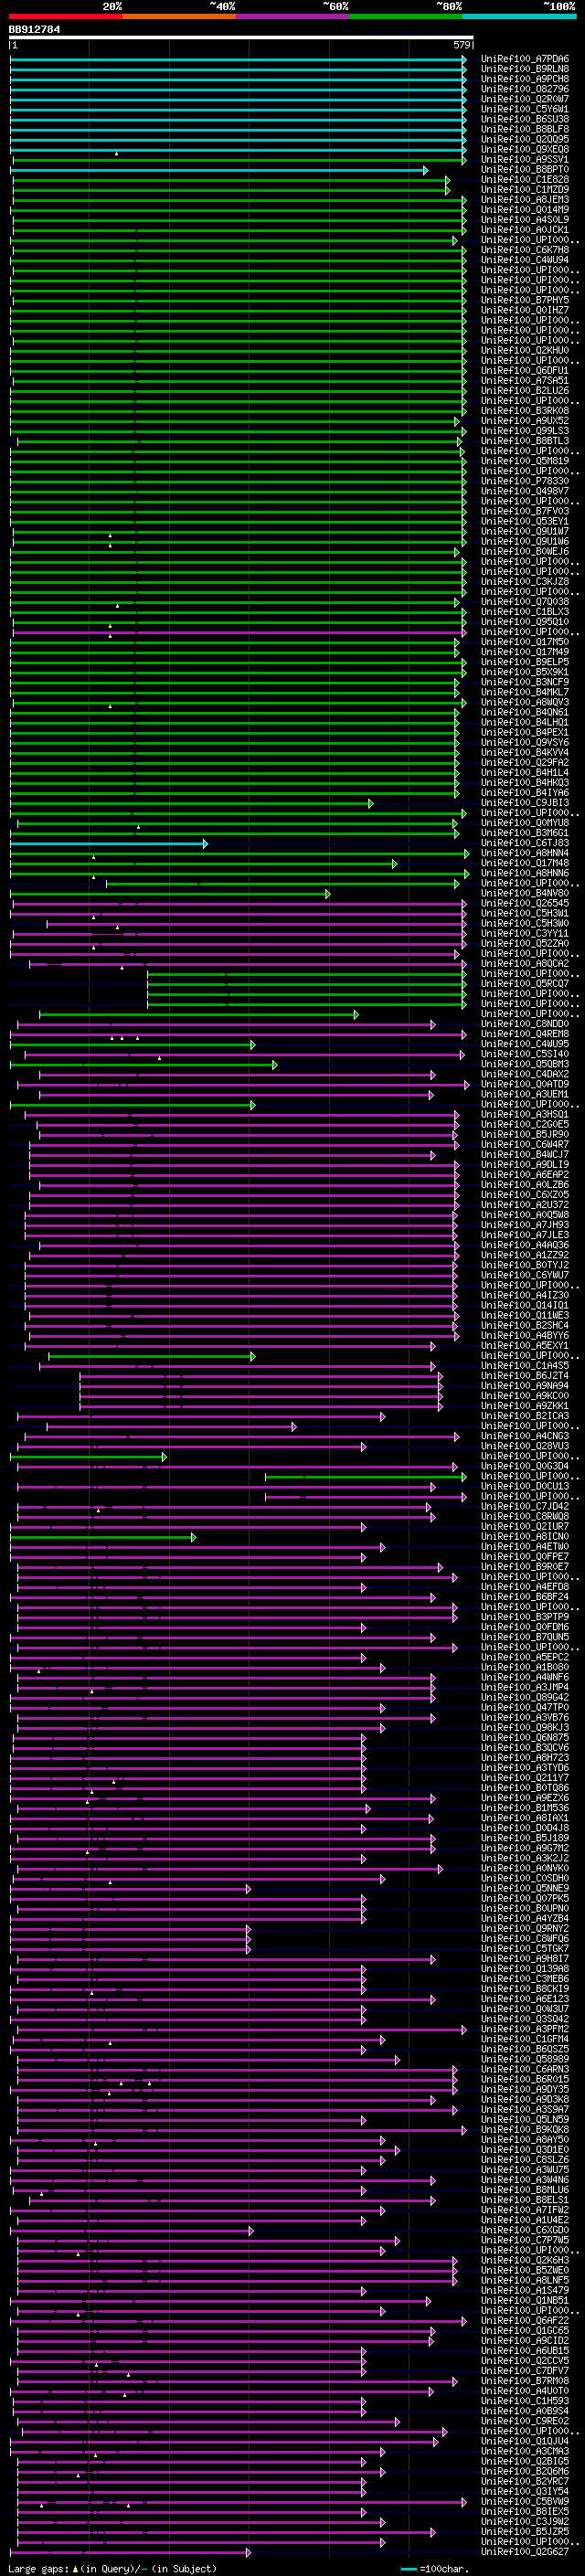Open UniRef100_A0JCK1 entry

tap(525, 229)
